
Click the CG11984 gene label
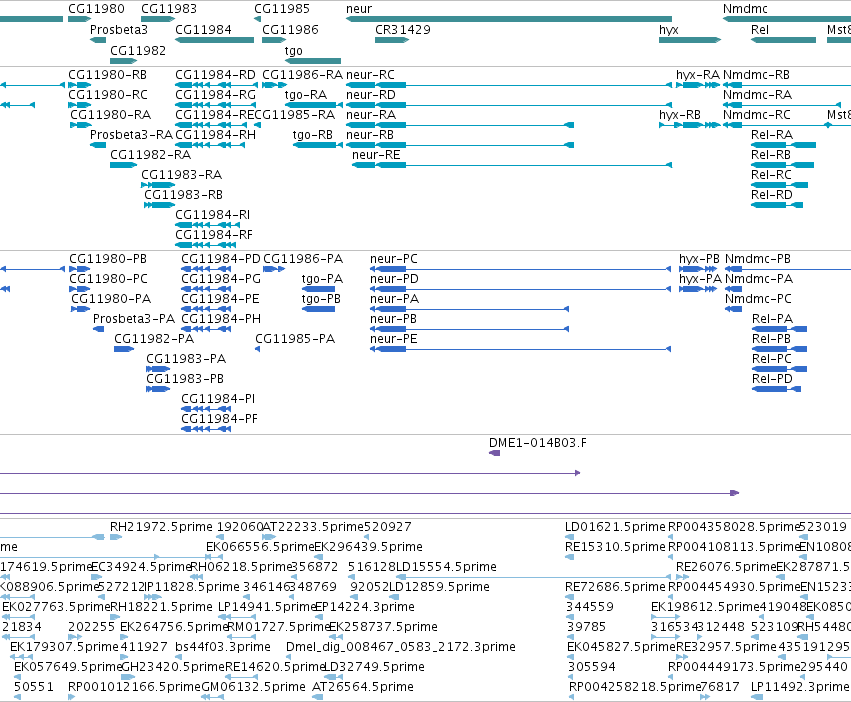(x=203, y=29)
